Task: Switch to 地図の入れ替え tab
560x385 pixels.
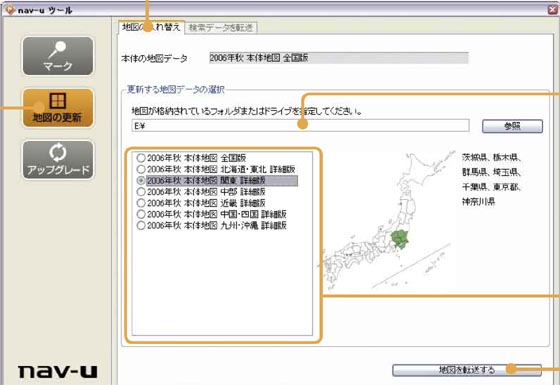Action: point(151,27)
